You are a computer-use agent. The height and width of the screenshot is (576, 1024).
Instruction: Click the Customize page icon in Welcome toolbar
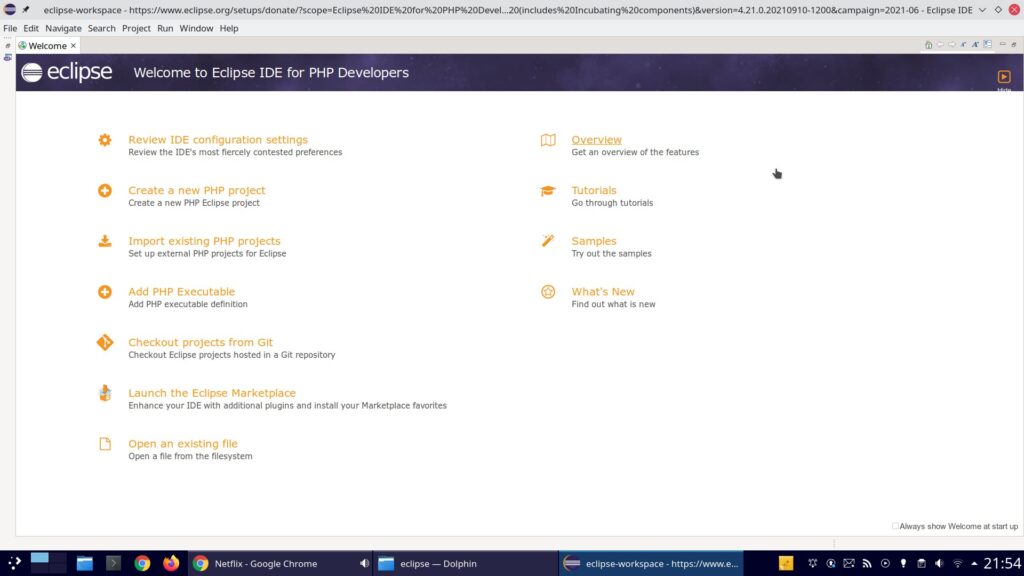coord(987,45)
